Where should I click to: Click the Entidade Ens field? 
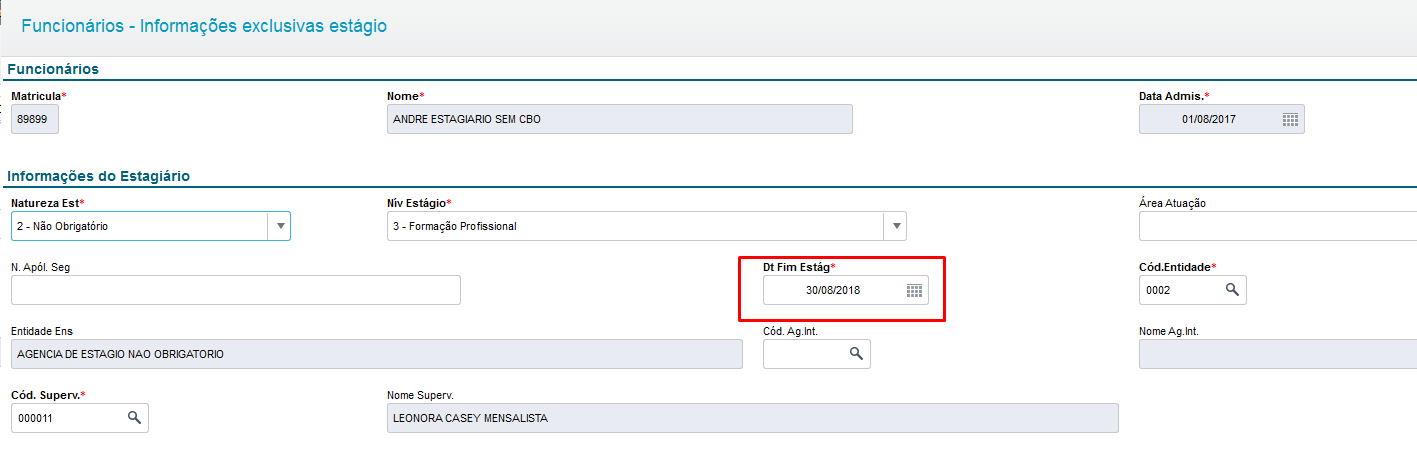click(377, 354)
